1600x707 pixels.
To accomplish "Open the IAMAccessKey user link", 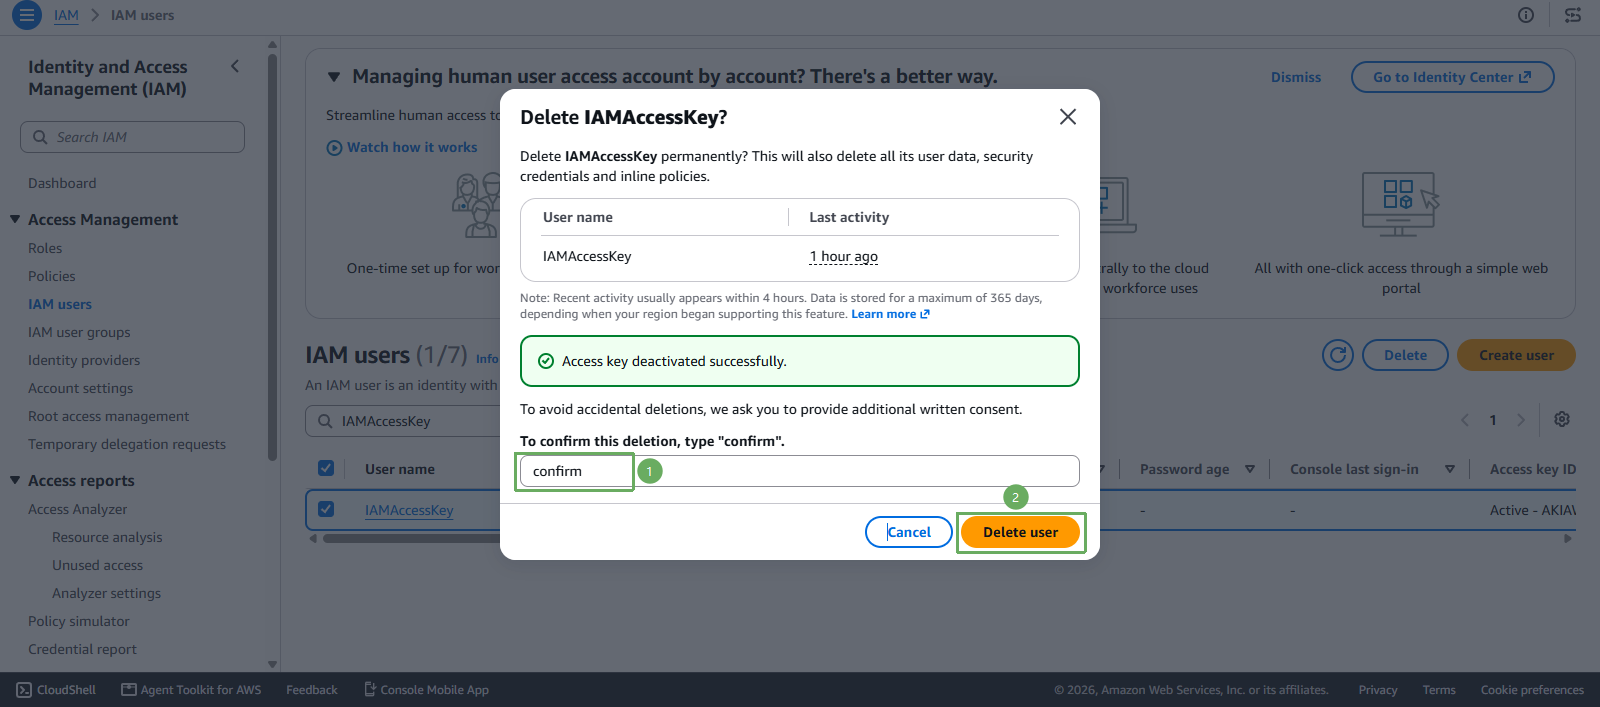I will 409,510.
